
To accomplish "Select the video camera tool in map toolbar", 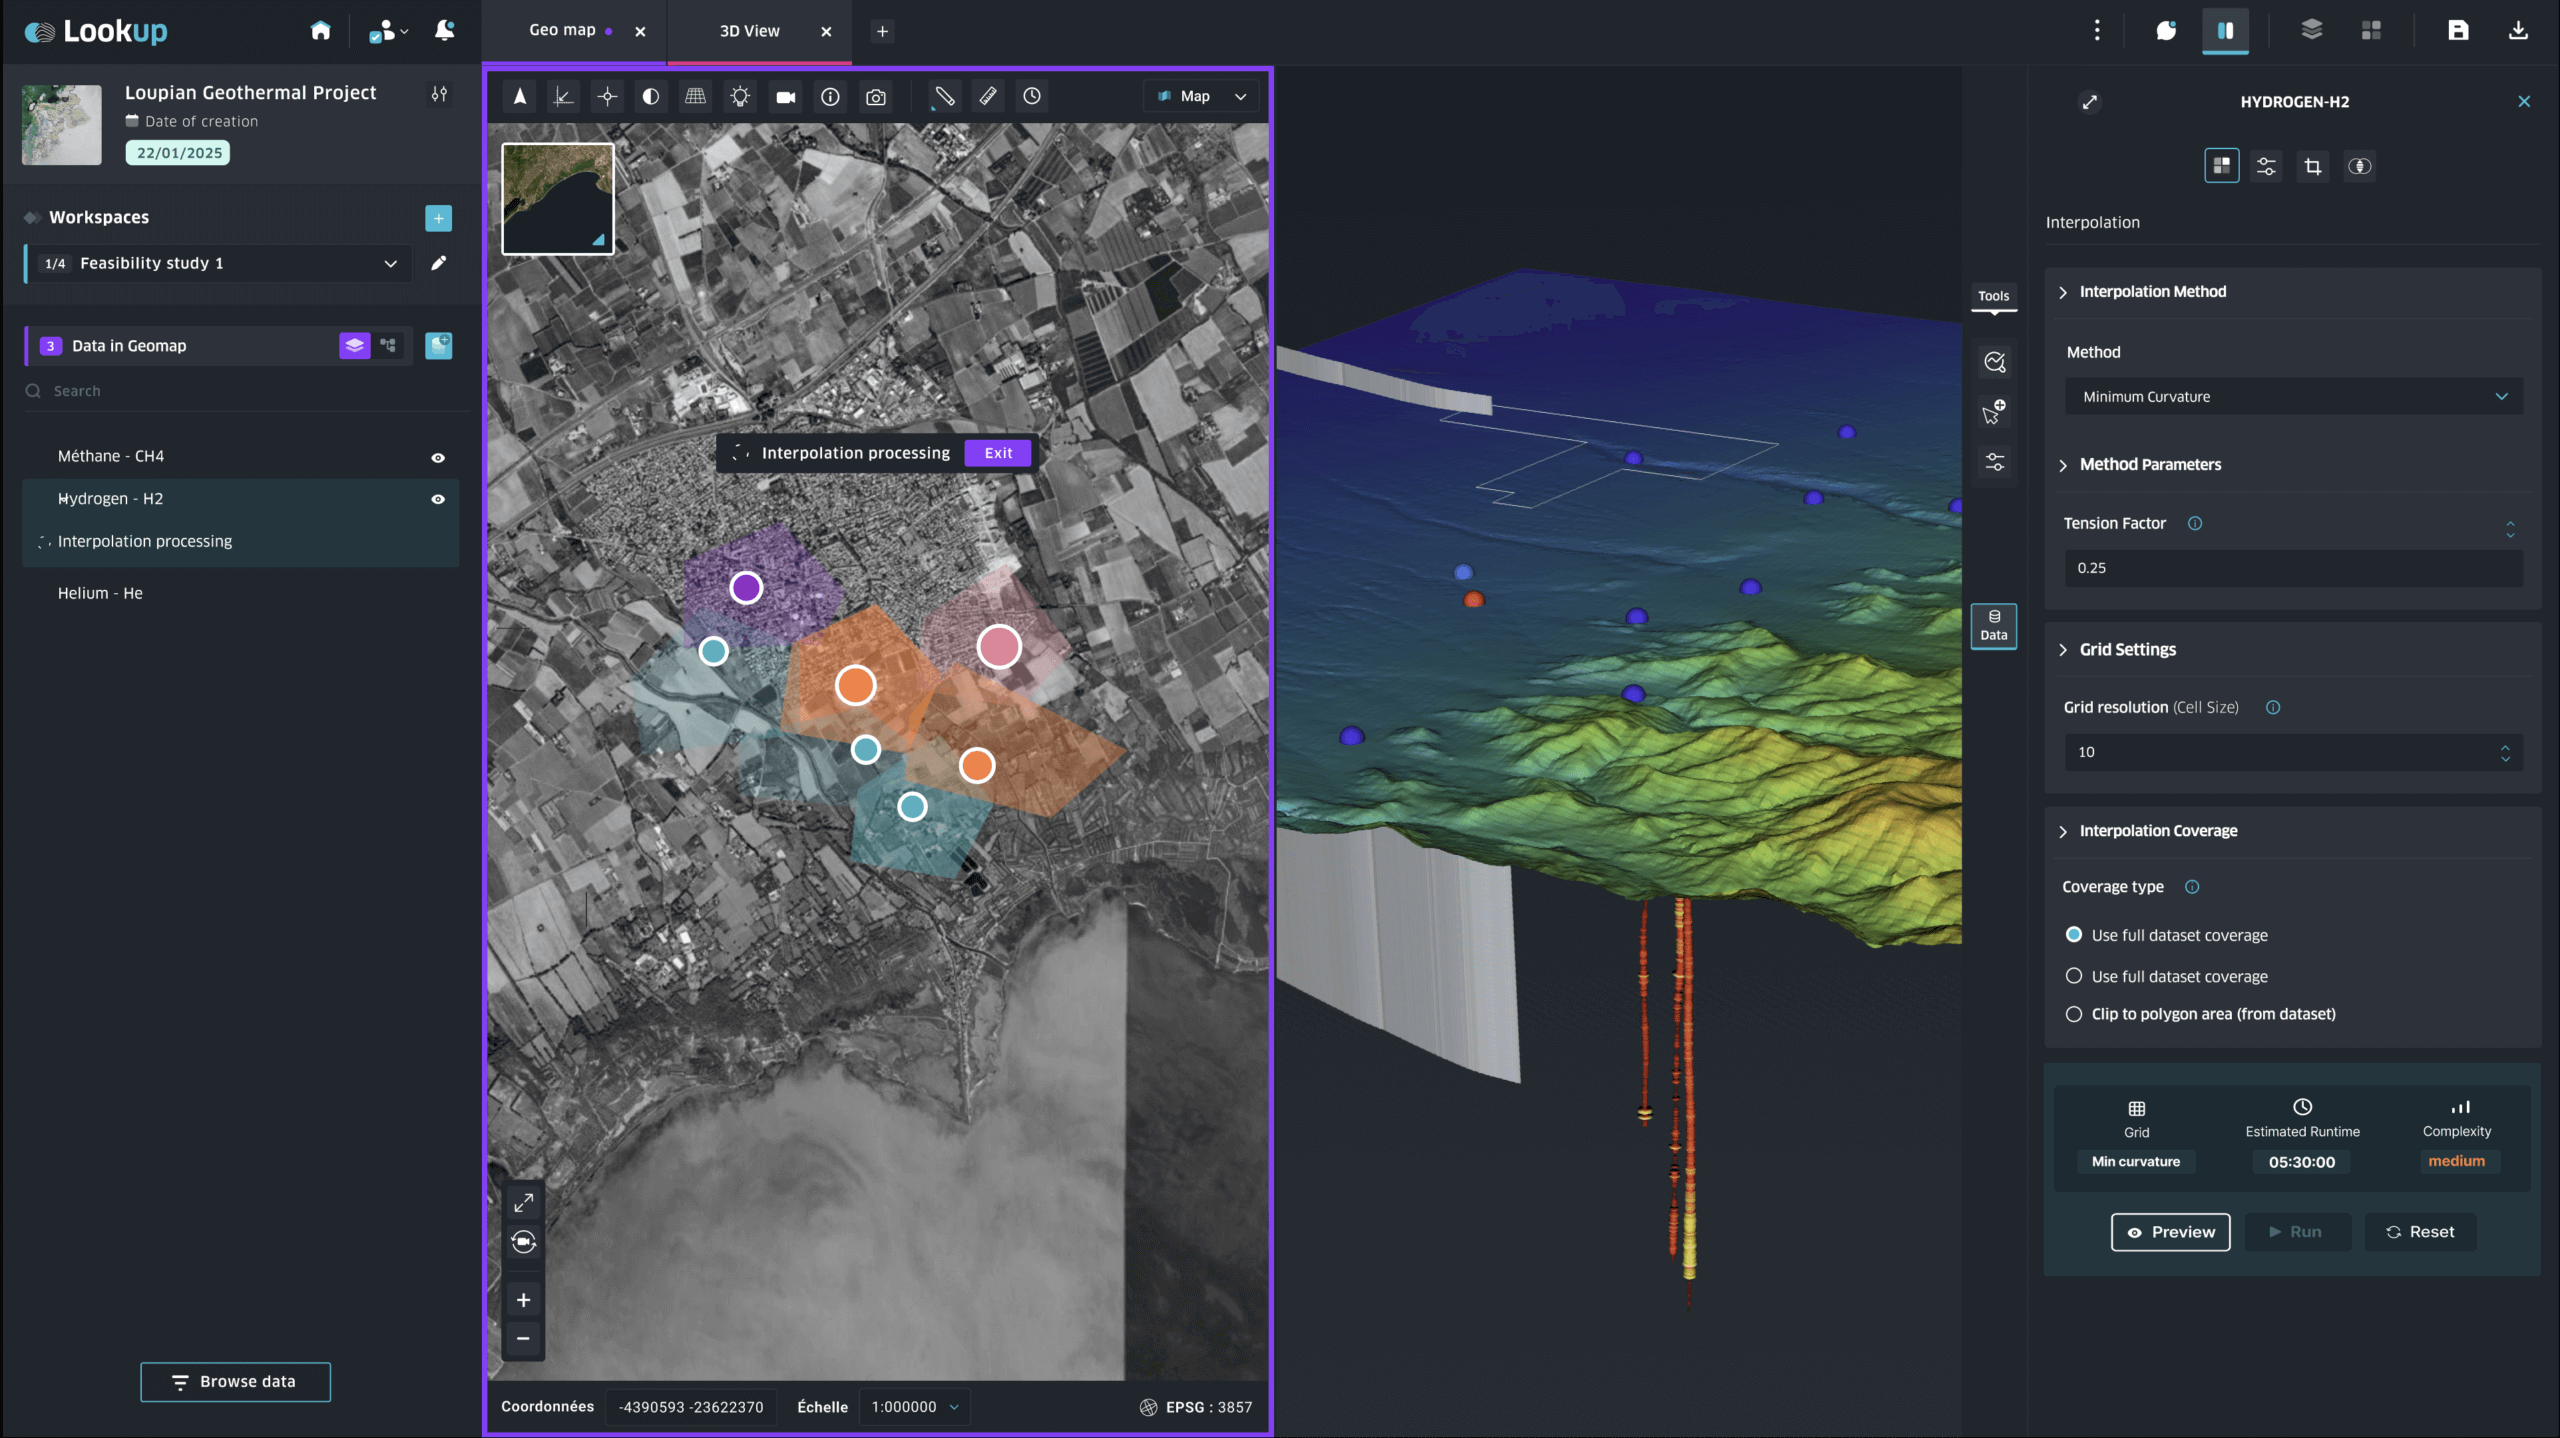I will (x=786, y=97).
